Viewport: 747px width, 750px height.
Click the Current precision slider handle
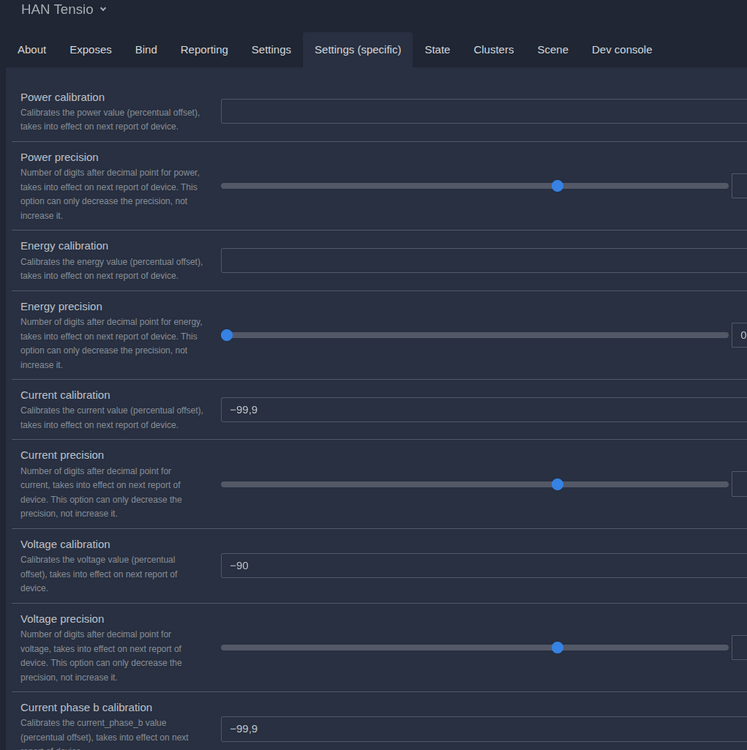(x=558, y=485)
